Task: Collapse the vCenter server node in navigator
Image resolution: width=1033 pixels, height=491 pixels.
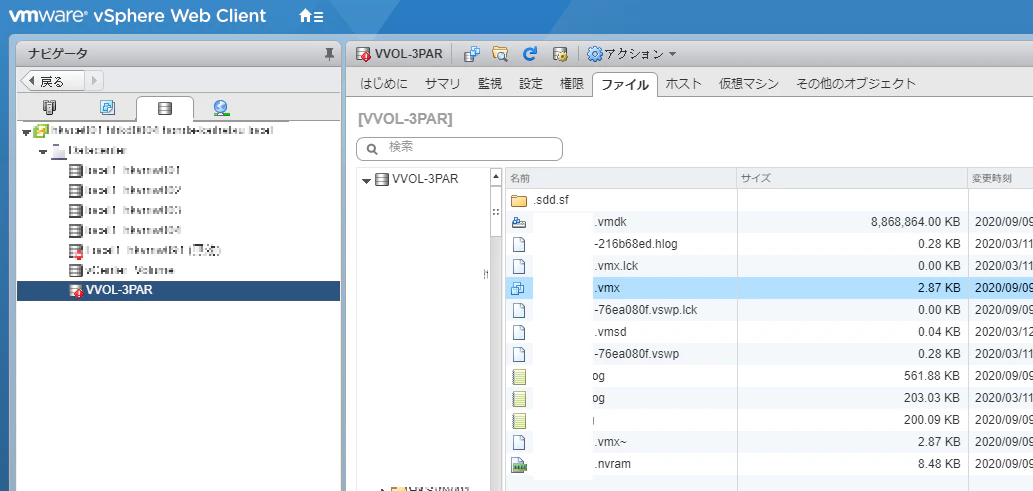Action: coord(26,132)
